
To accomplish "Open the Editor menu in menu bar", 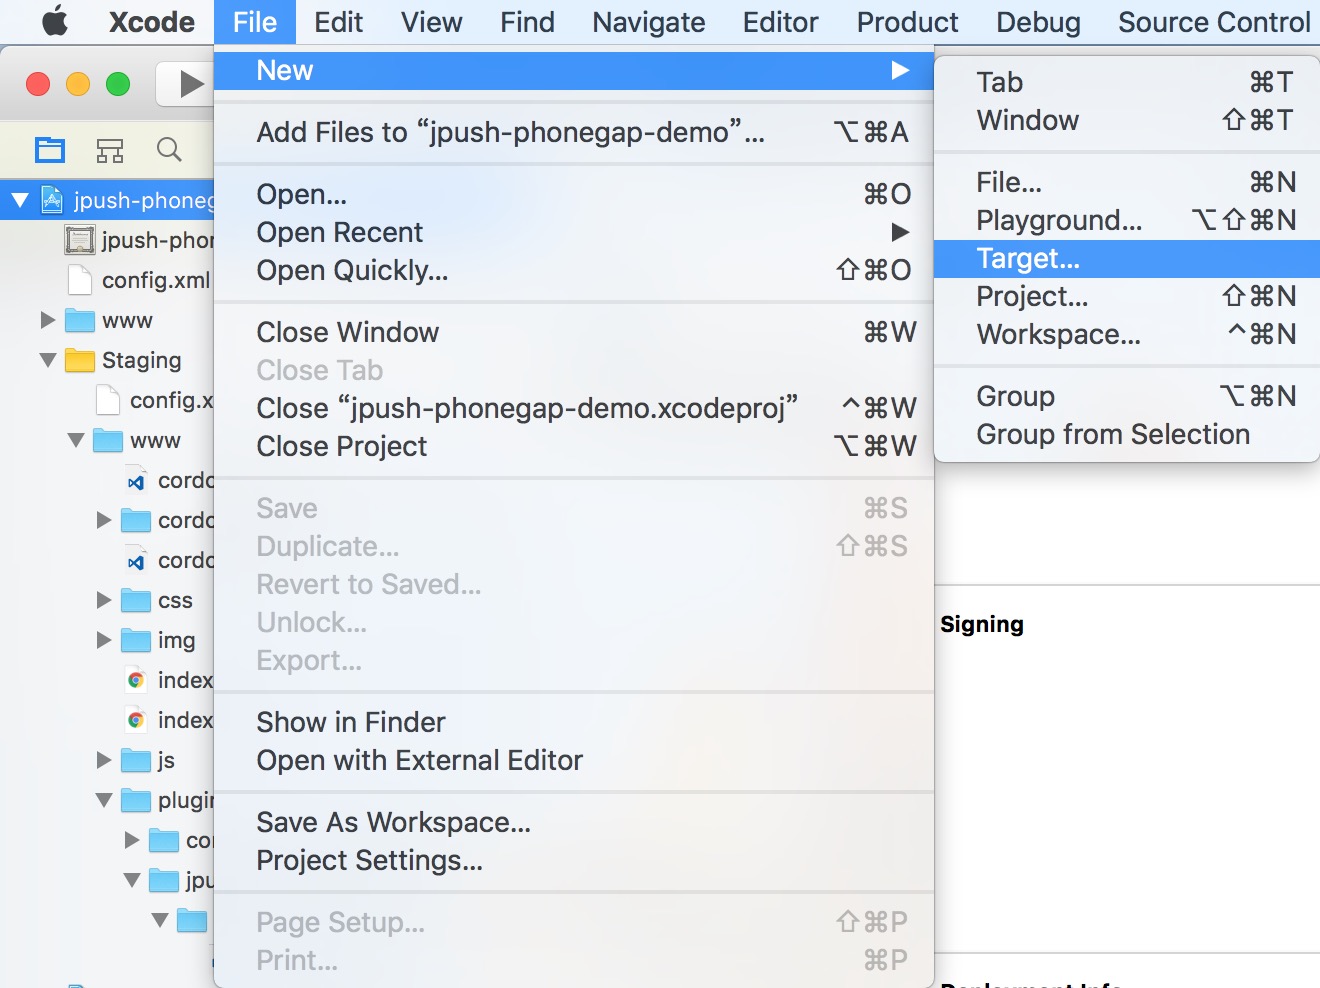I will click(x=780, y=22).
